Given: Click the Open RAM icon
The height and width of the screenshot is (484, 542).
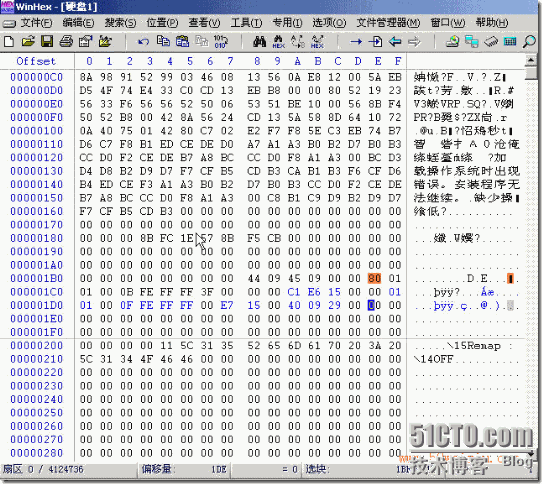Looking at the screenshot, I should click(x=491, y=42).
